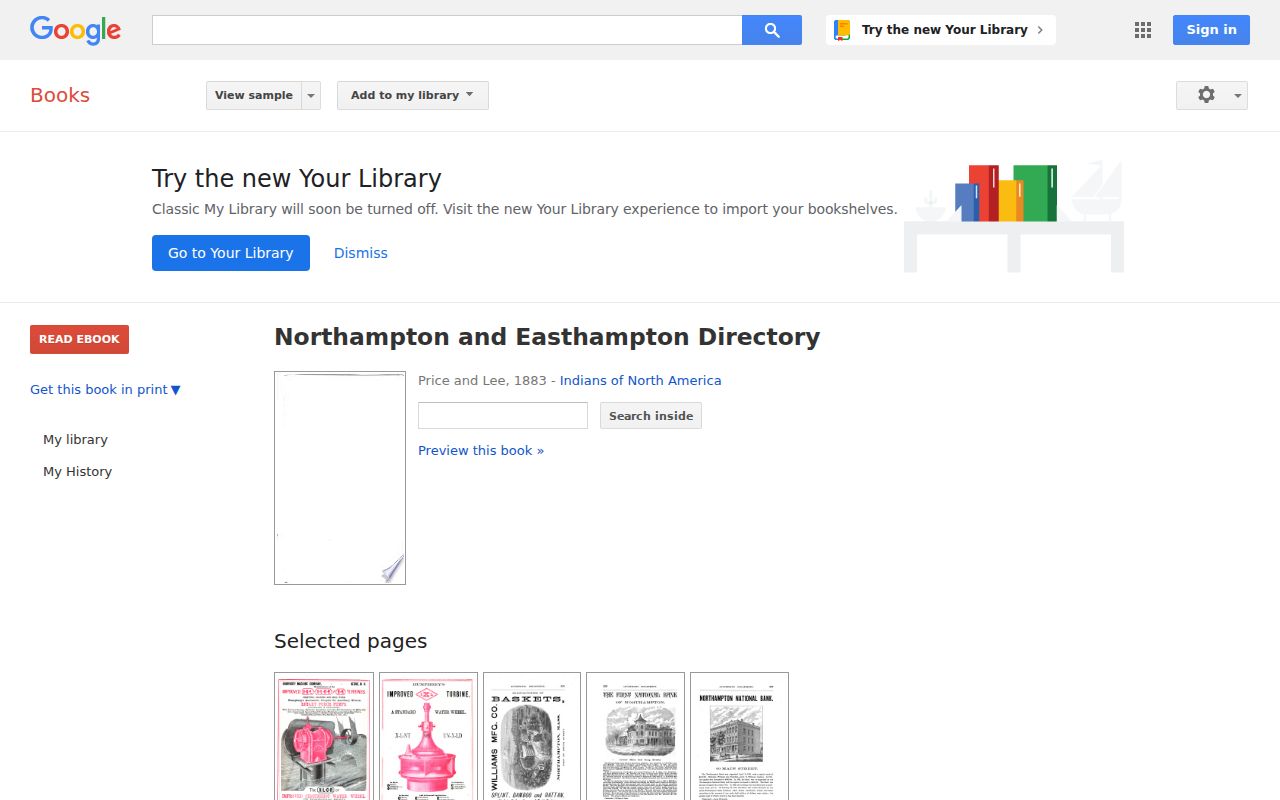Viewport: 1280px width, 800px height.
Task: Open the View sample dropdown arrow
Action: pos(311,95)
